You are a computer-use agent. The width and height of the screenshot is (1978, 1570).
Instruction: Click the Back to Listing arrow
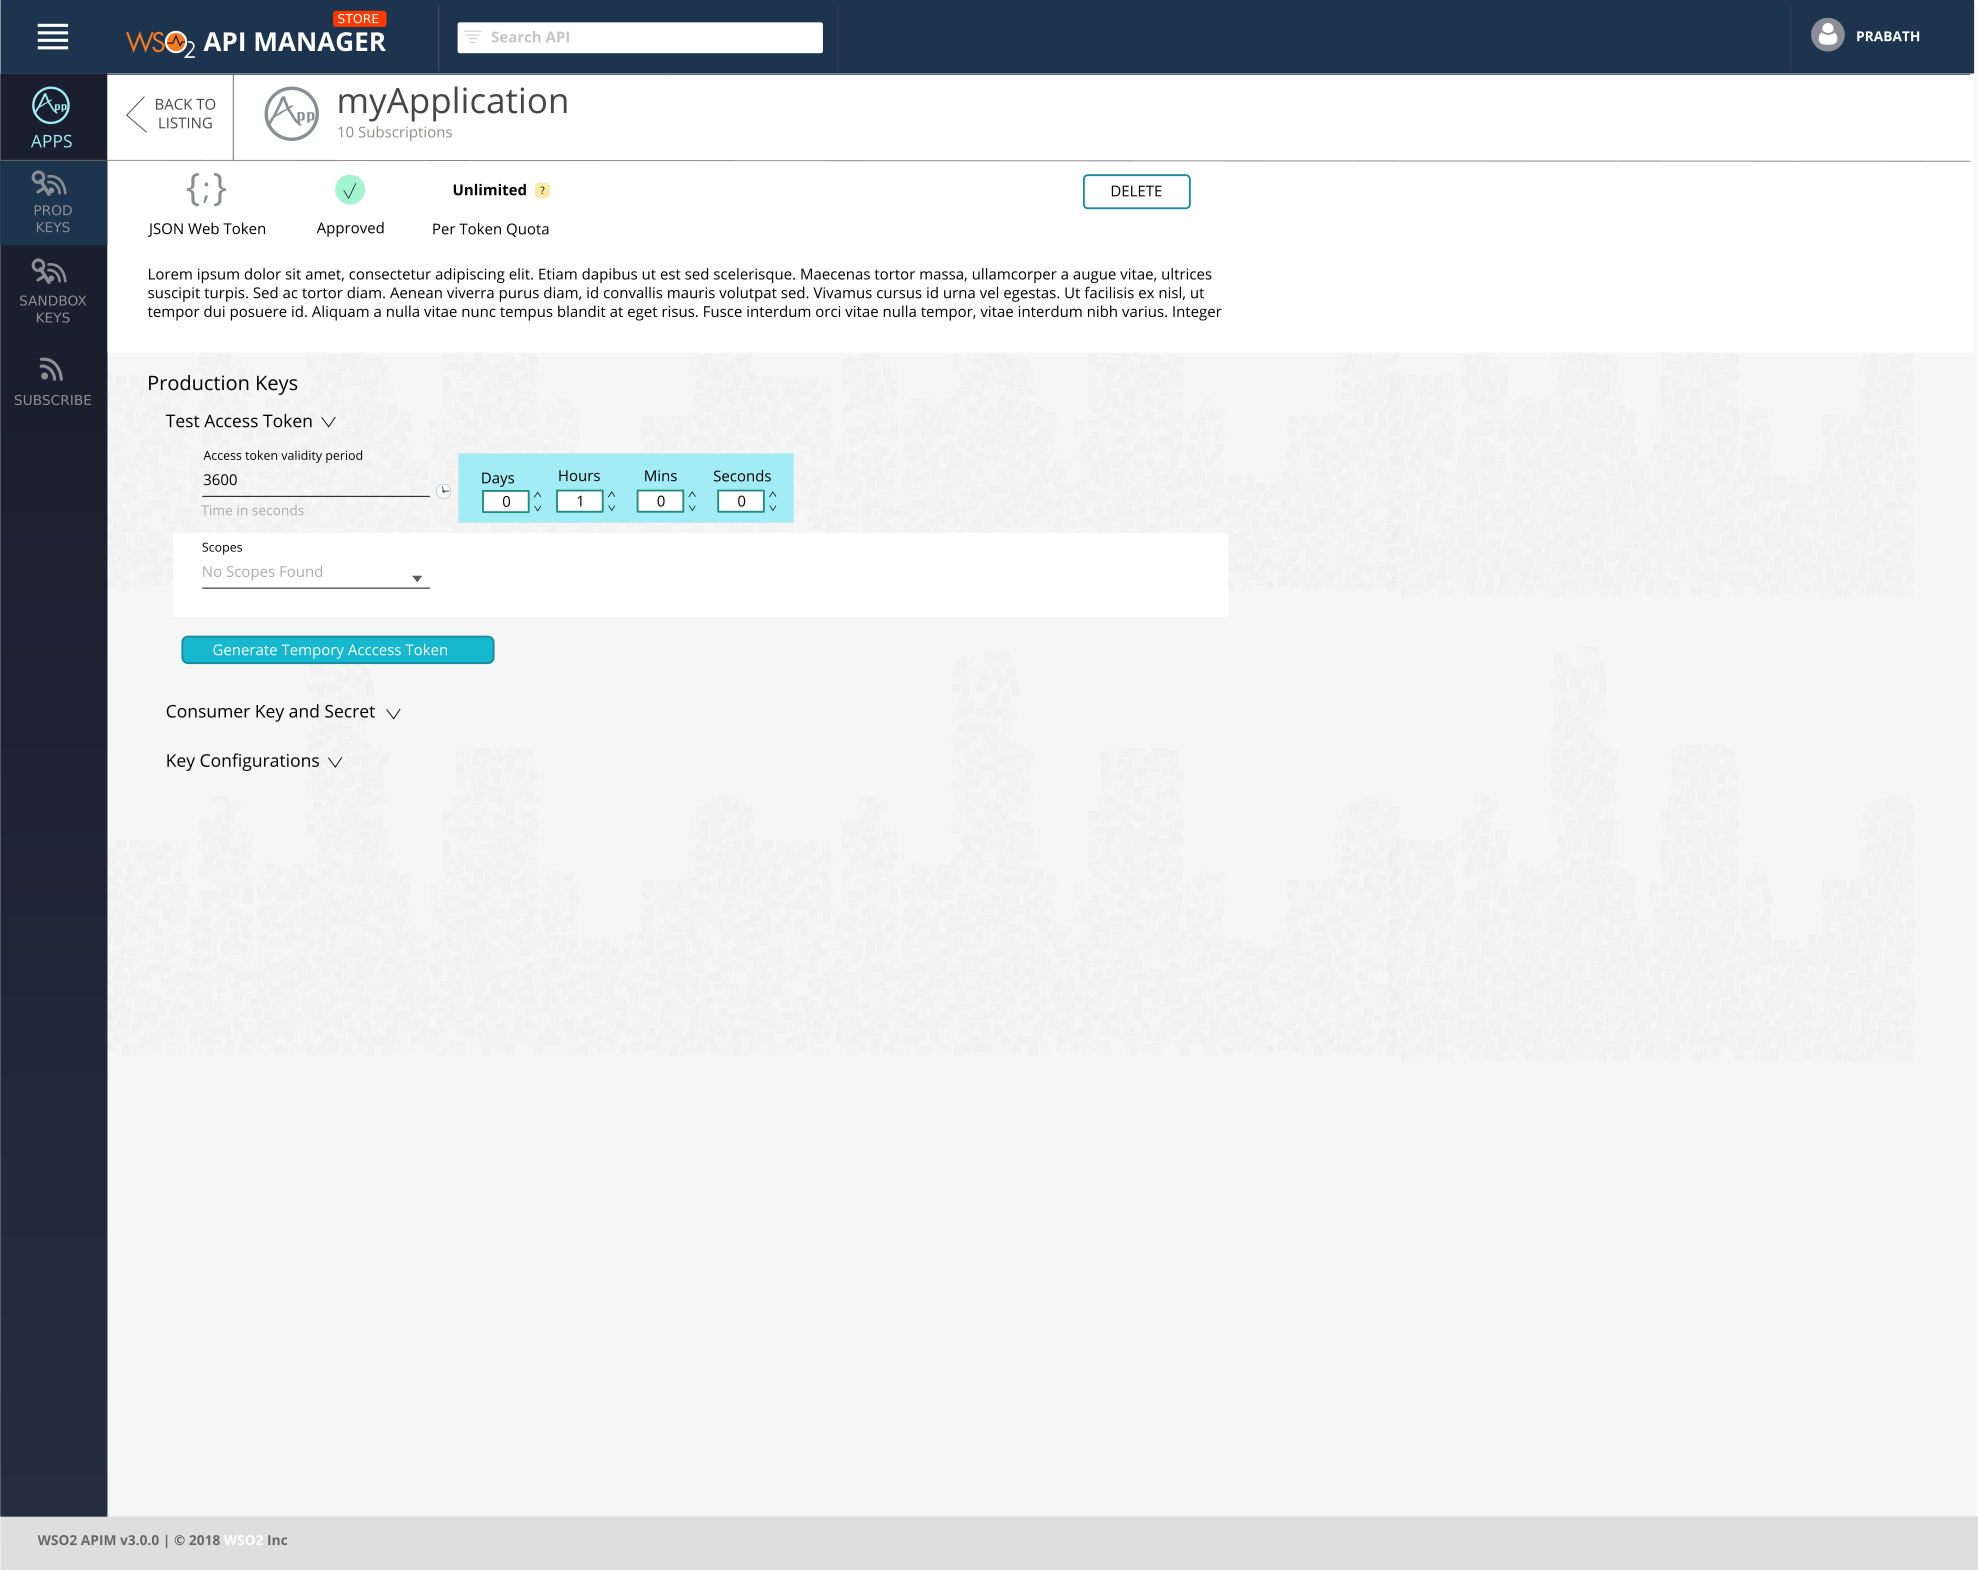tap(137, 114)
